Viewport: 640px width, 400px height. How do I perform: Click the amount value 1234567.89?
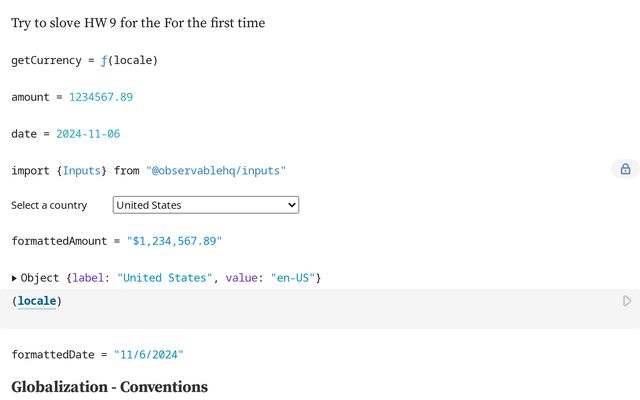point(101,97)
